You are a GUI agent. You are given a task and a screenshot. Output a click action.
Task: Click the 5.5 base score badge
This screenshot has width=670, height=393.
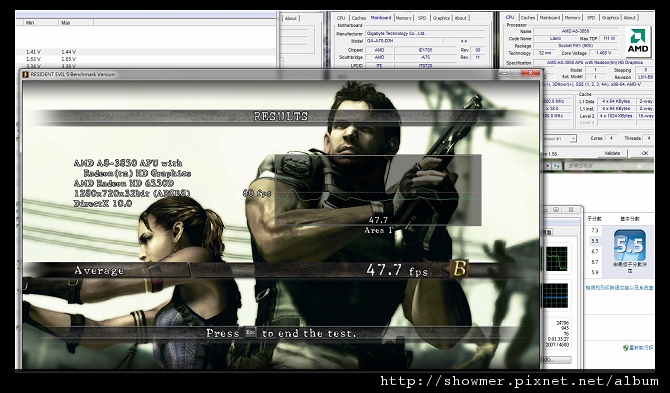629,245
